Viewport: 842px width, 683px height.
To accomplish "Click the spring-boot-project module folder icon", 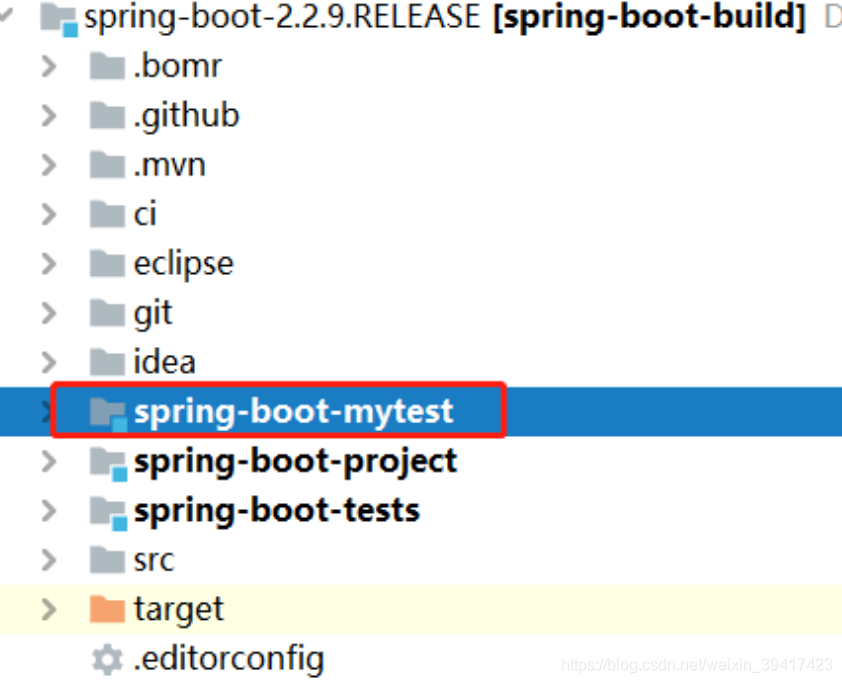I will (108, 464).
